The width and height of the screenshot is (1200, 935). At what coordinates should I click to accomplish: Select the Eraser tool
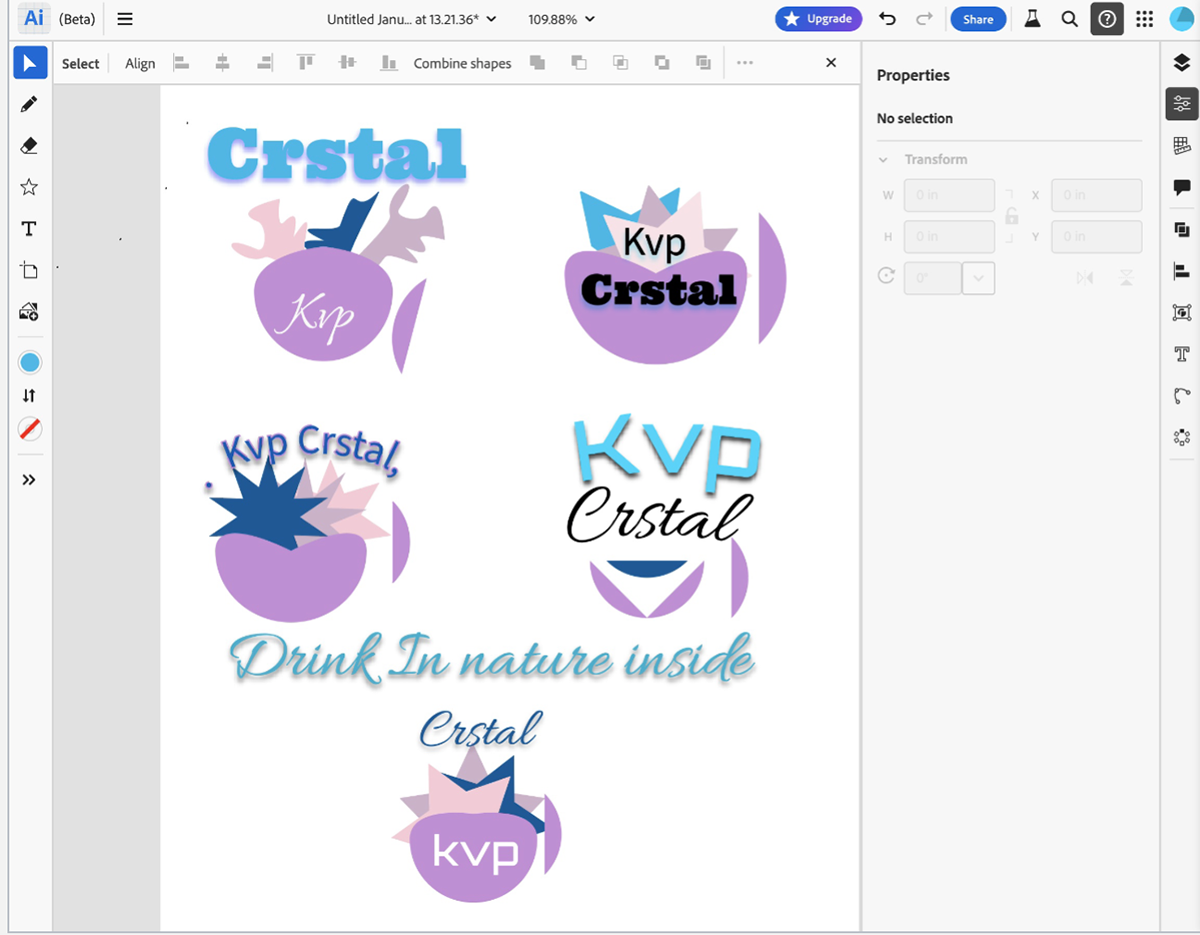coord(29,146)
